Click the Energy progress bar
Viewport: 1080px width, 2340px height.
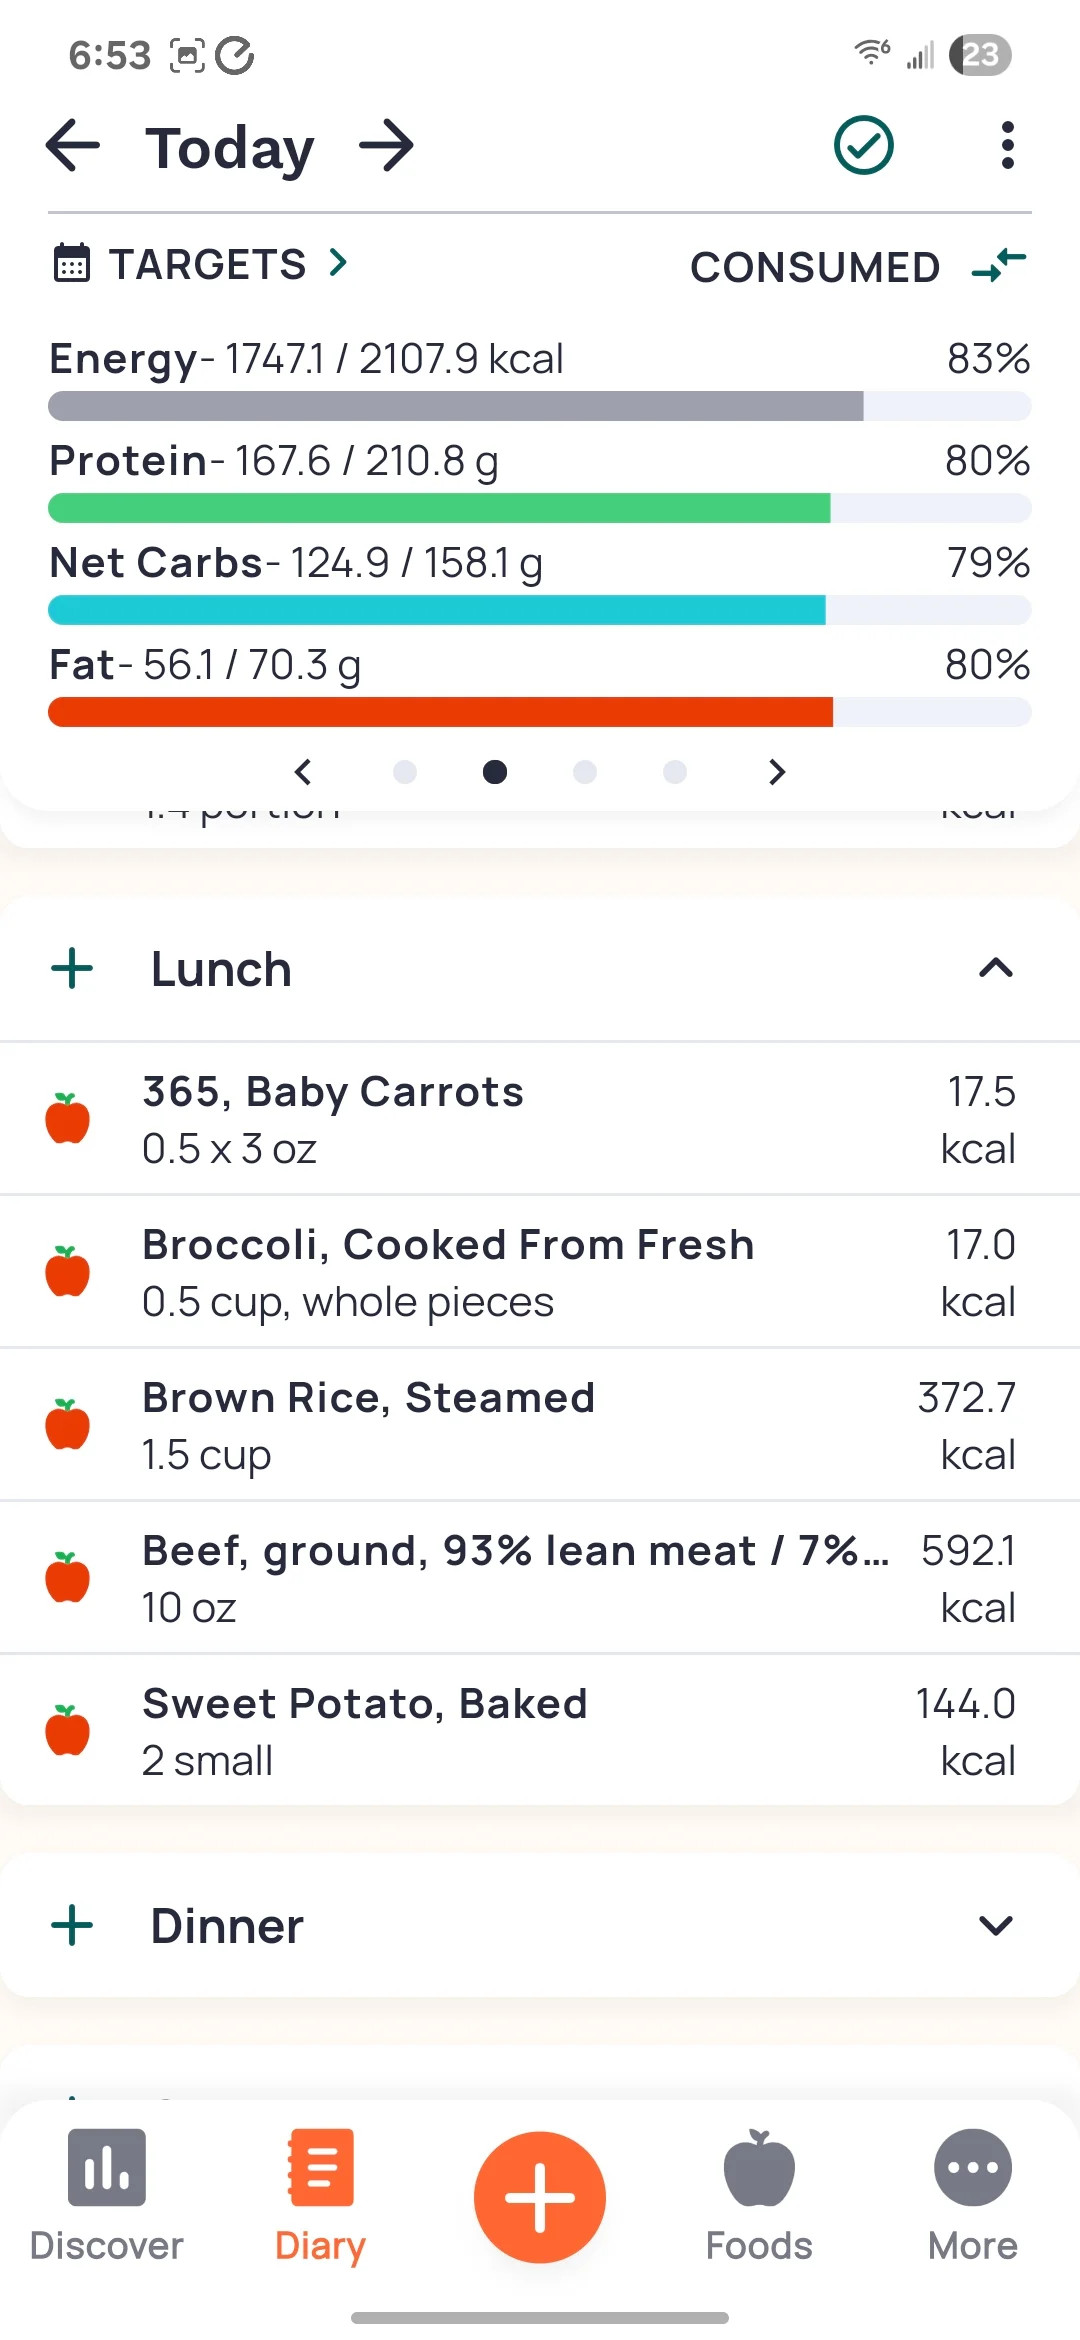pos(540,406)
